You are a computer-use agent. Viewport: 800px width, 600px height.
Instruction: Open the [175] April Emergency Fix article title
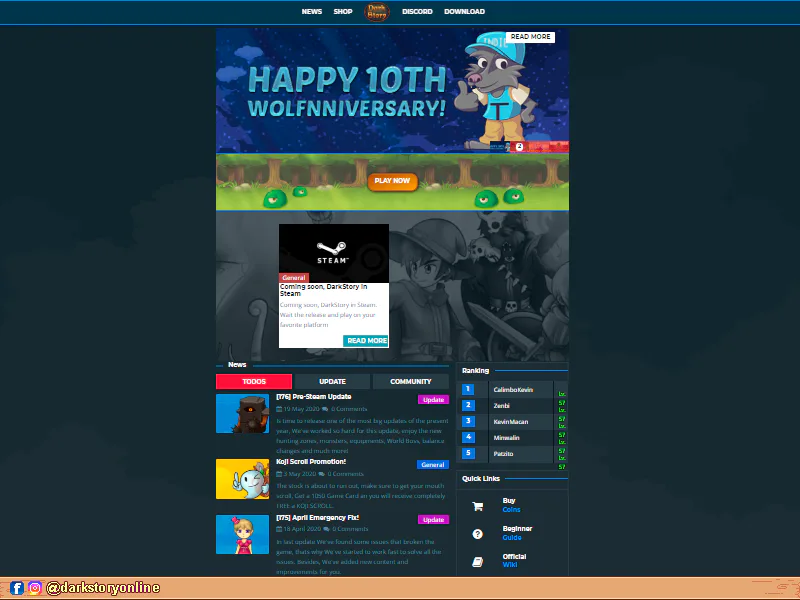click(317, 518)
